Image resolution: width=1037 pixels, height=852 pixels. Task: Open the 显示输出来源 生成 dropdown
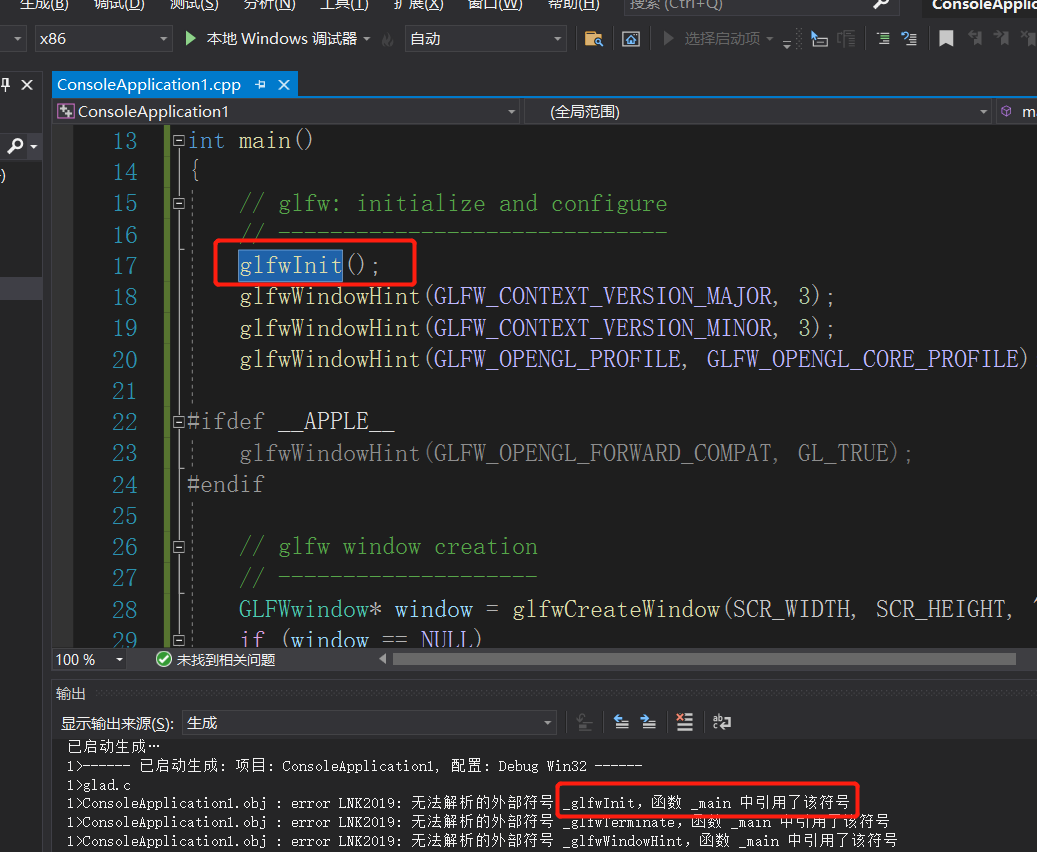(x=368, y=723)
